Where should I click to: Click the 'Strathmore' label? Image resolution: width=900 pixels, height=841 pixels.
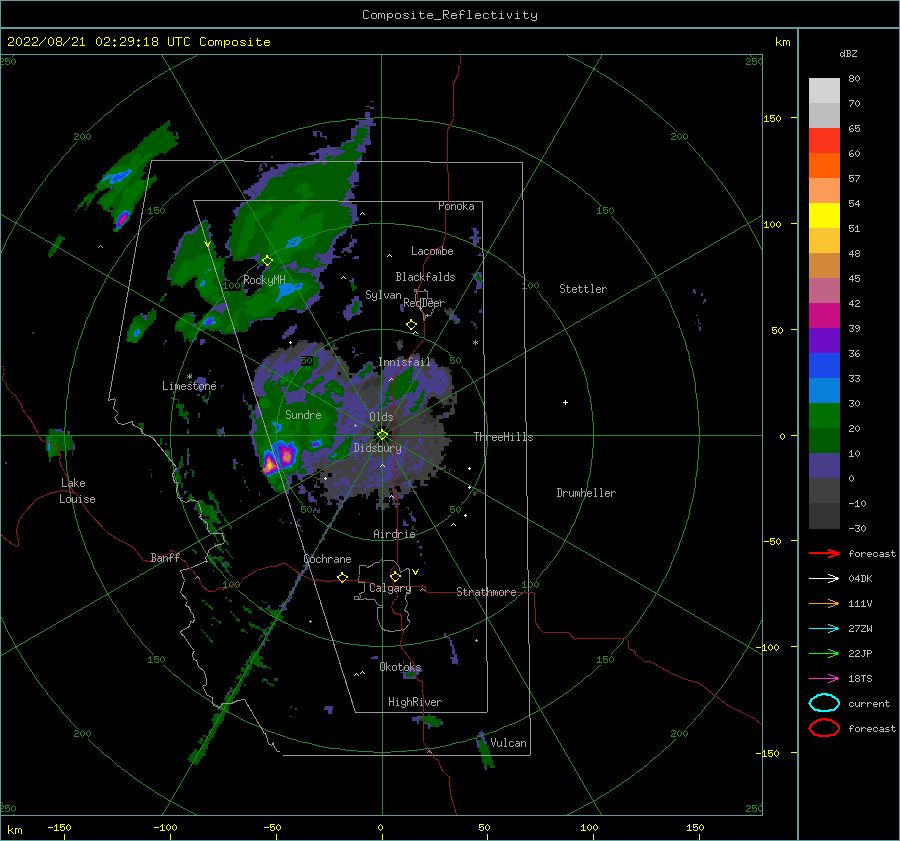486,592
